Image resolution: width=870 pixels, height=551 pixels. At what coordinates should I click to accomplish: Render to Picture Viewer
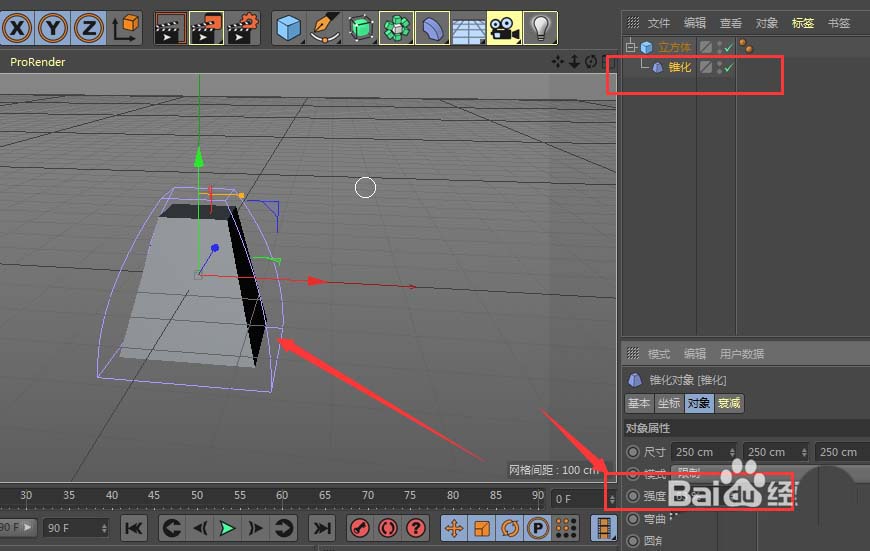[x=206, y=28]
